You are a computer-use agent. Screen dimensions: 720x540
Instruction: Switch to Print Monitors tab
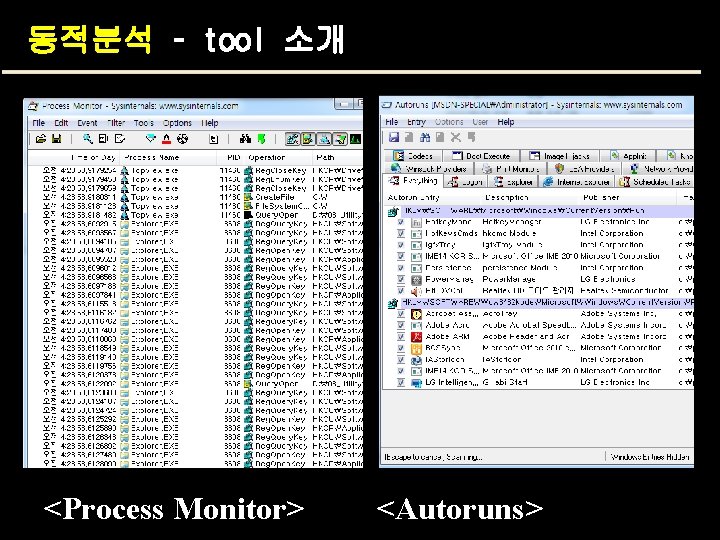coord(512,169)
